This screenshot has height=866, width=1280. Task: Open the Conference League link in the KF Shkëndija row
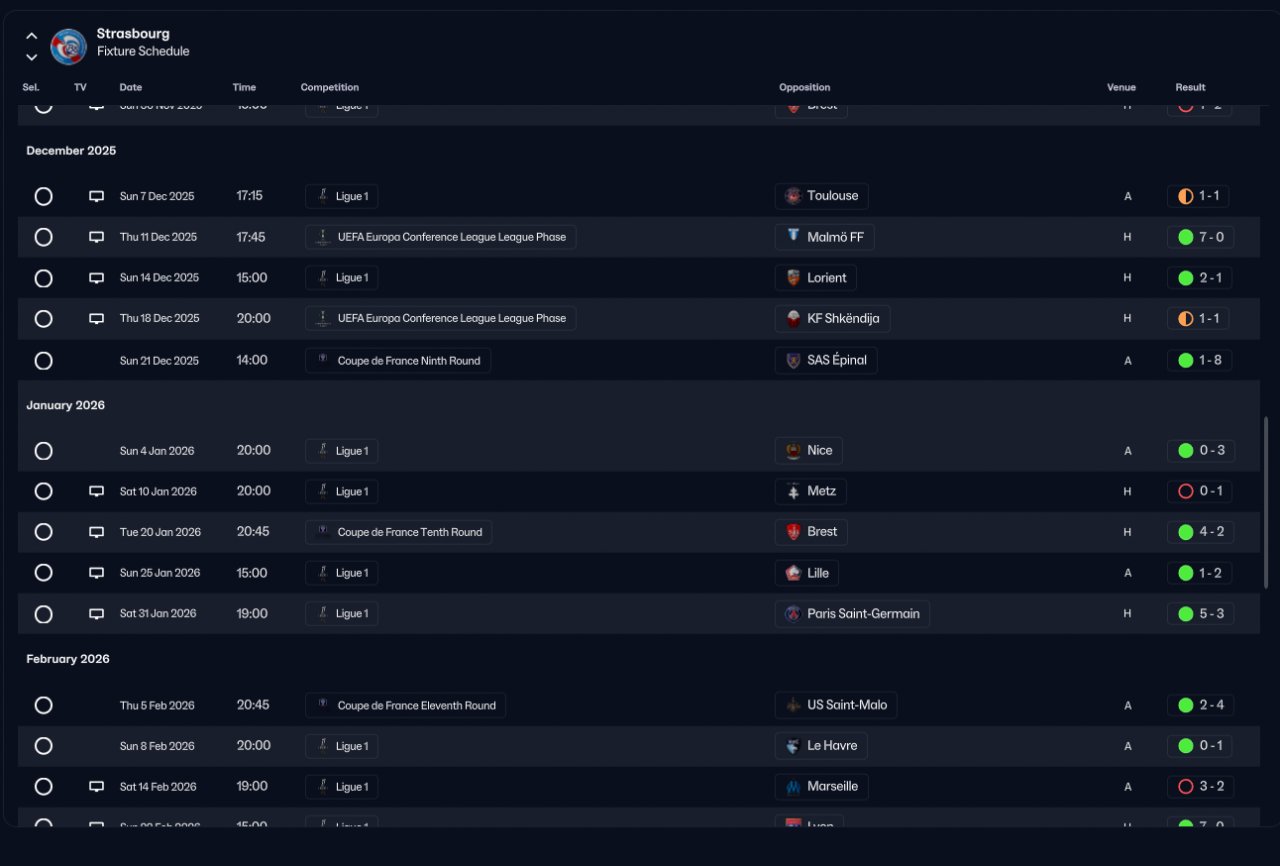(x=440, y=318)
